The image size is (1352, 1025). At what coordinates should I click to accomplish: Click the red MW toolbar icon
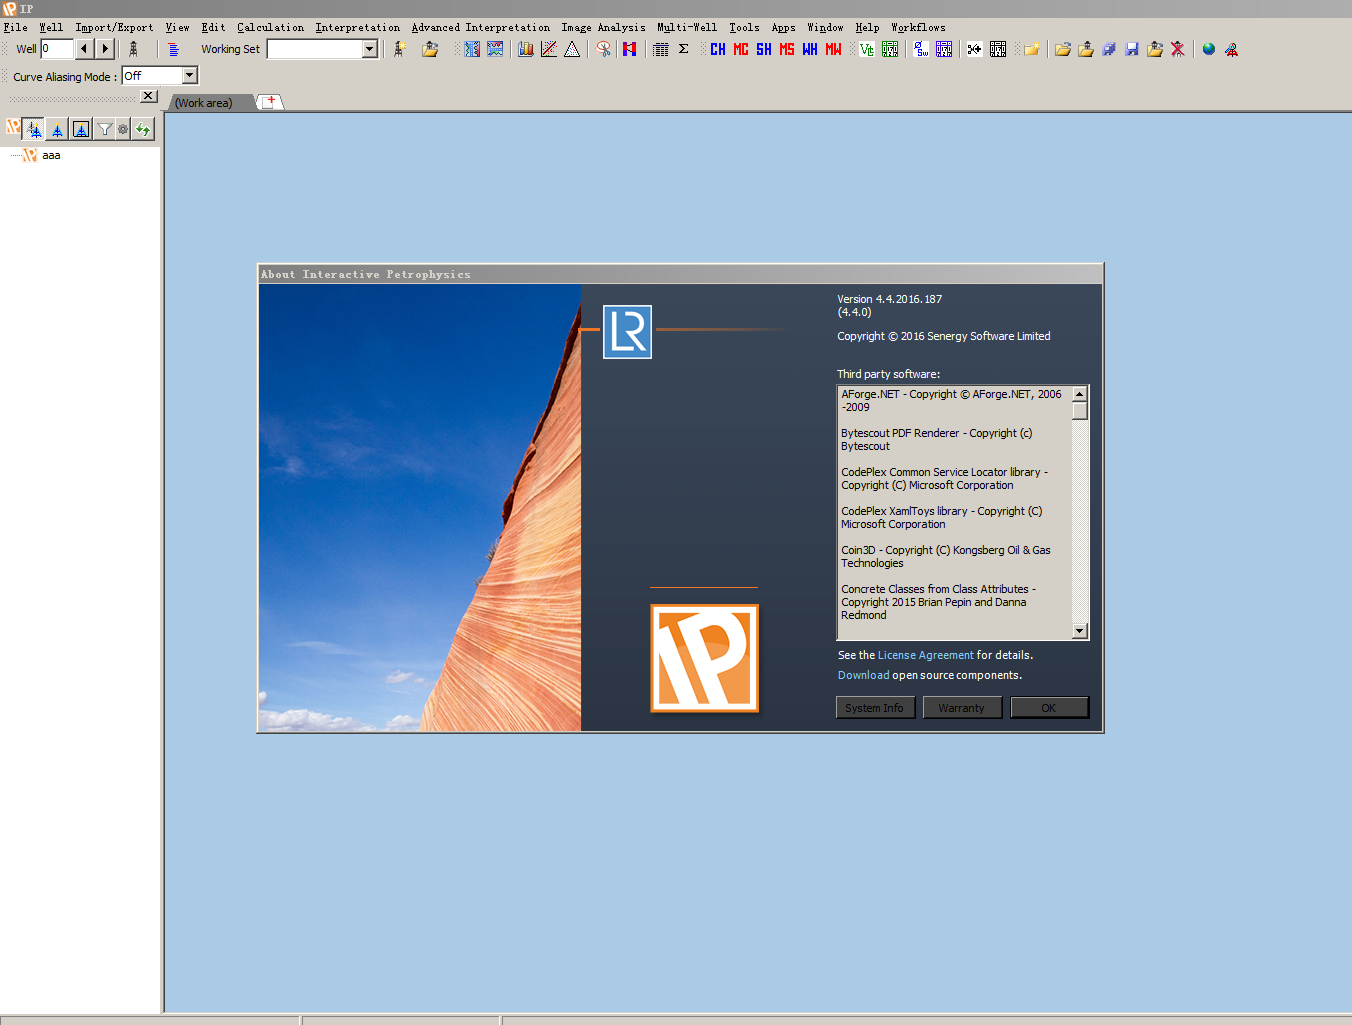(833, 49)
